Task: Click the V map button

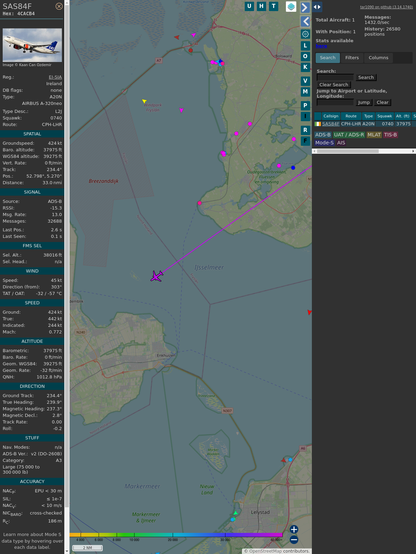Action: 305,81
